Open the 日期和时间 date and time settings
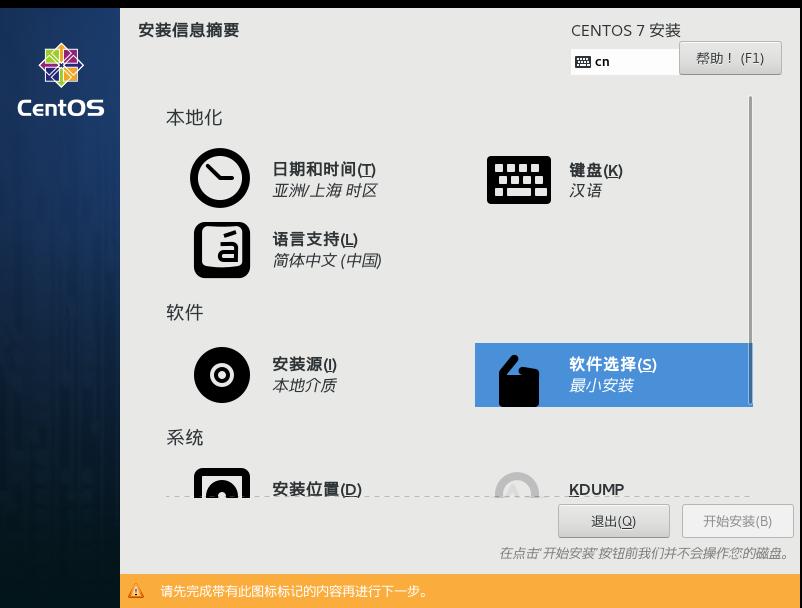 (220, 178)
